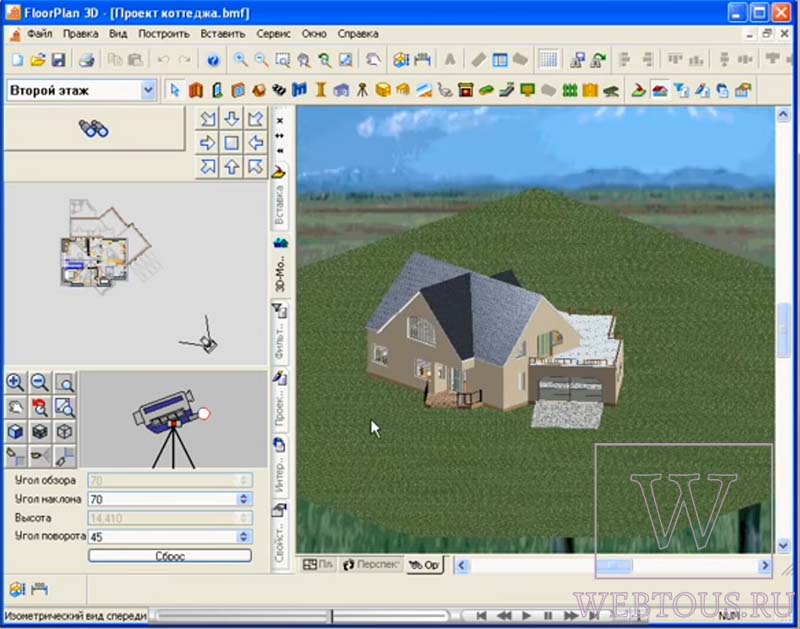Click the pause button in the bottom bar
800x629 pixels.
coord(548,616)
